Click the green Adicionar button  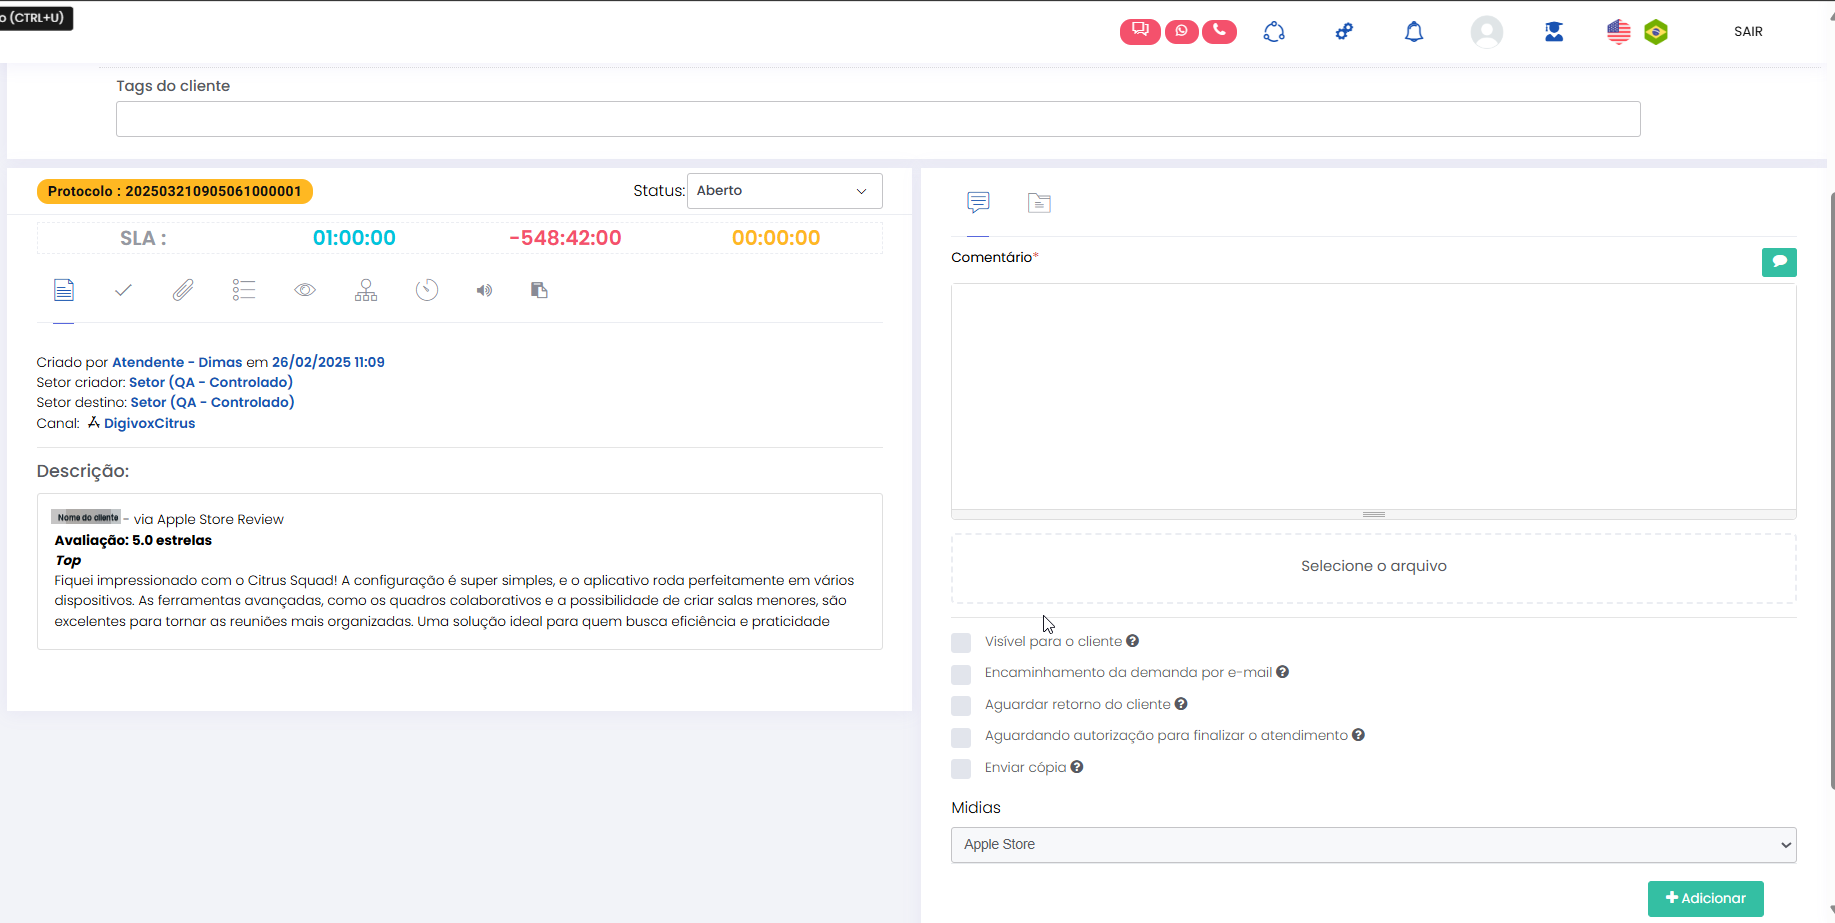tap(1705, 898)
